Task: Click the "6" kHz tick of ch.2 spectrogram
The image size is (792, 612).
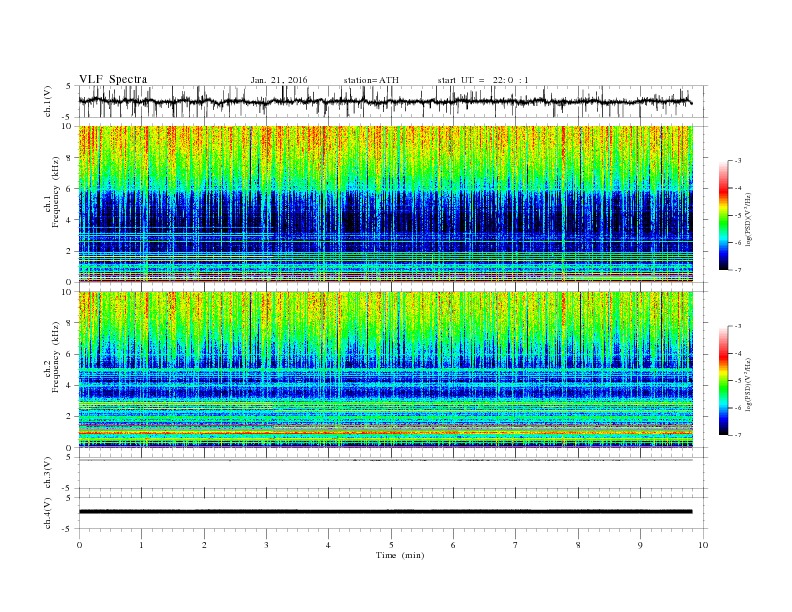Action: coord(70,354)
